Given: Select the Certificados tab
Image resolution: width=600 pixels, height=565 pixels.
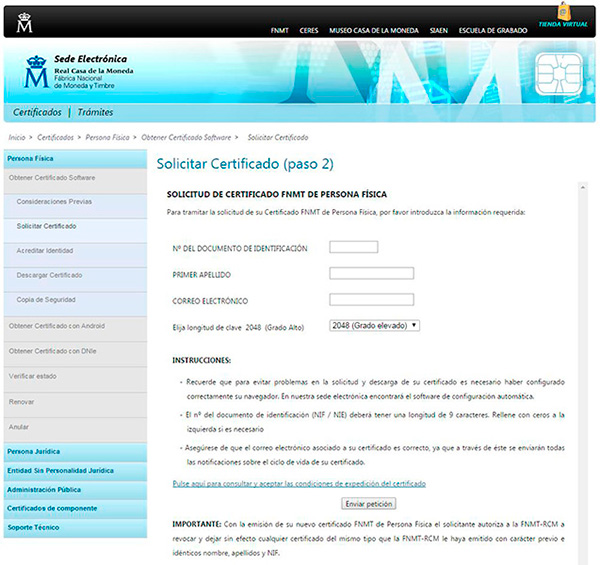Looking at the screenshot, I should tap(37, 112).
